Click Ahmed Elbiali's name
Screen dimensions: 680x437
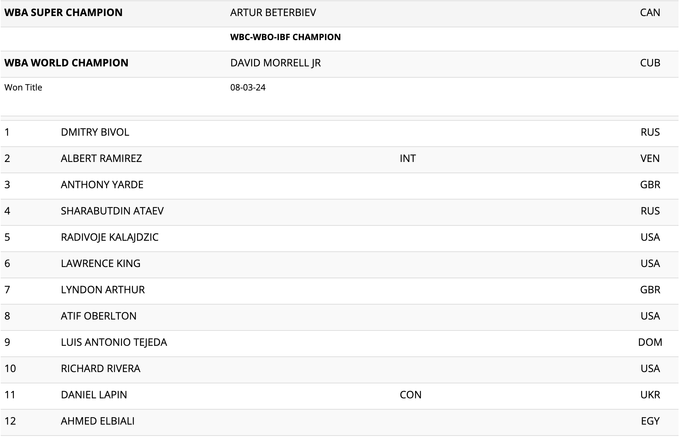point(98,421)
